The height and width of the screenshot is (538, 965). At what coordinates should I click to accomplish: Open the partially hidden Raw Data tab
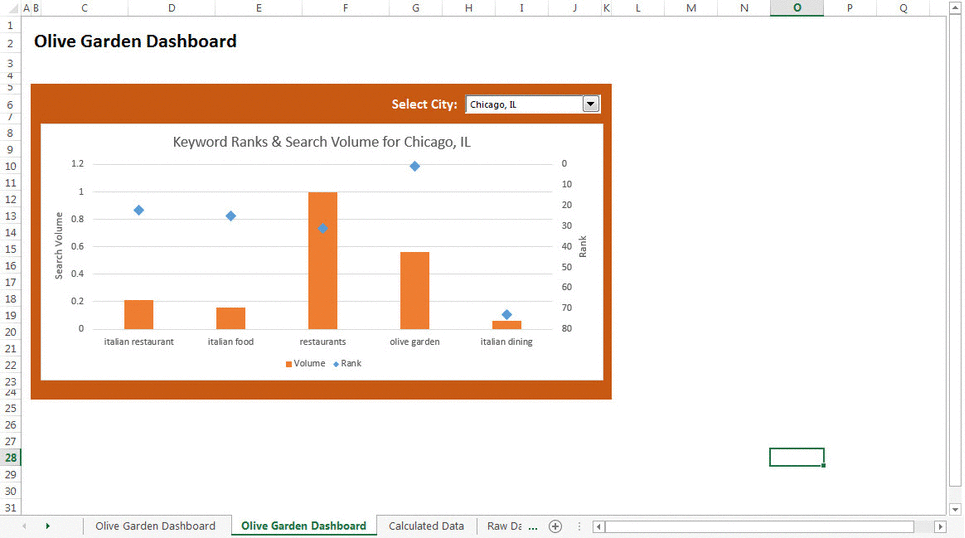pyautogui.click(x=504, y=526)
